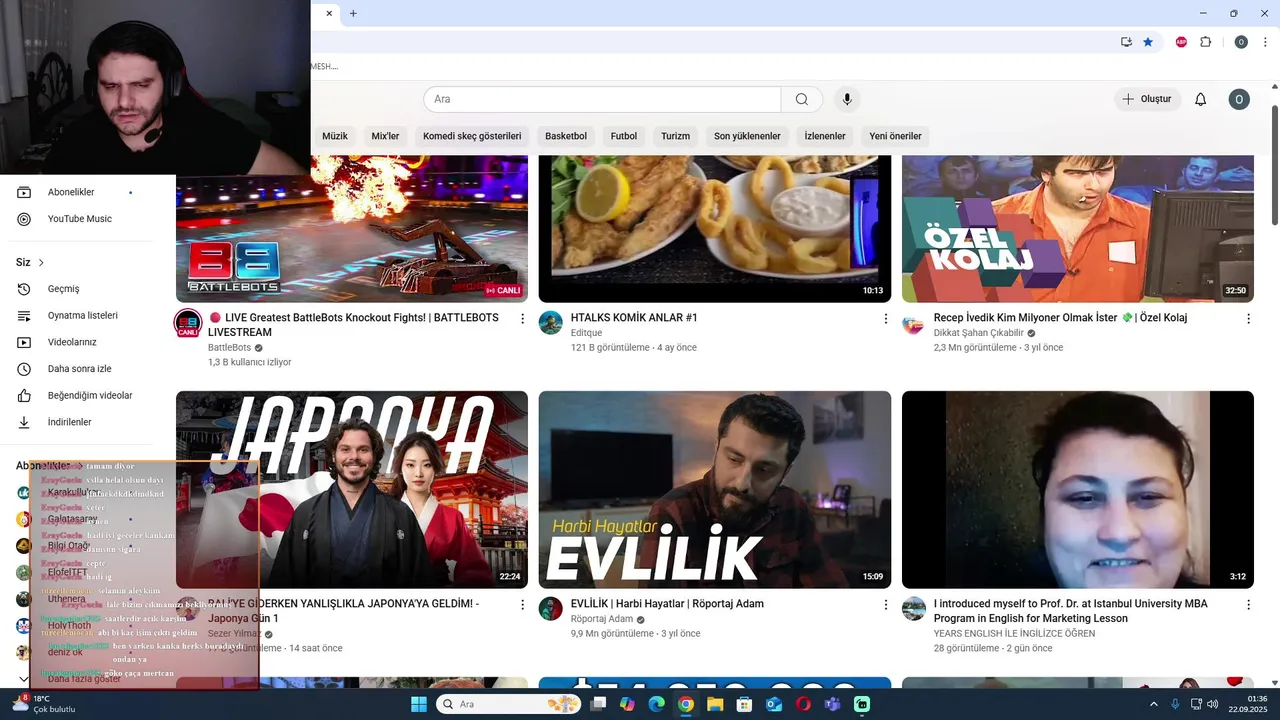This screenshot has height=720, width=1280.
Task: Open Opera browser from taskbar
Action: 803,704
